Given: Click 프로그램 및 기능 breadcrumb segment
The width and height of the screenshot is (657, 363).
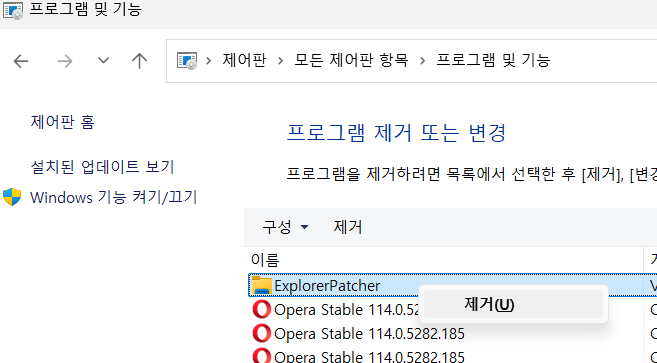Looking at the screenshot, I should [493, 60].
